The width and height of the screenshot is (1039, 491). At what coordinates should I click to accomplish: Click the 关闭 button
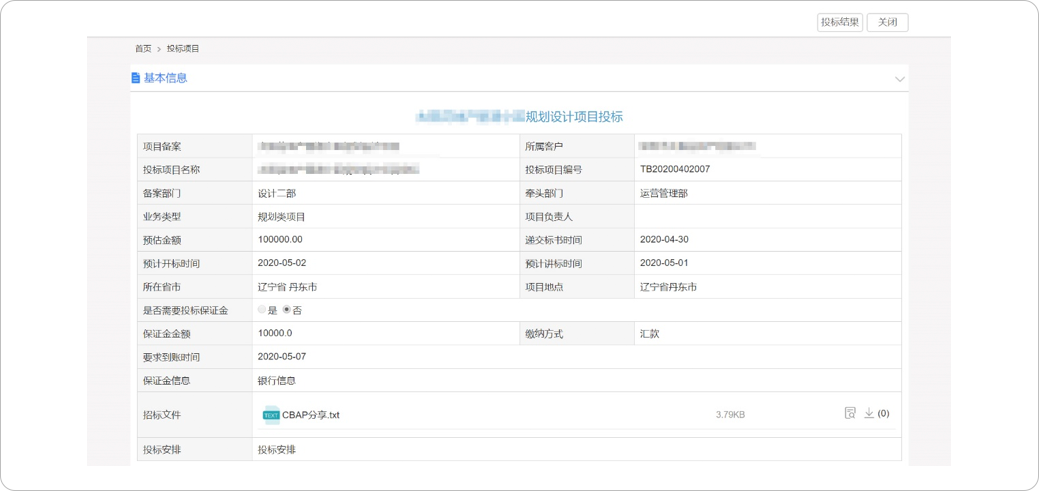887,22
